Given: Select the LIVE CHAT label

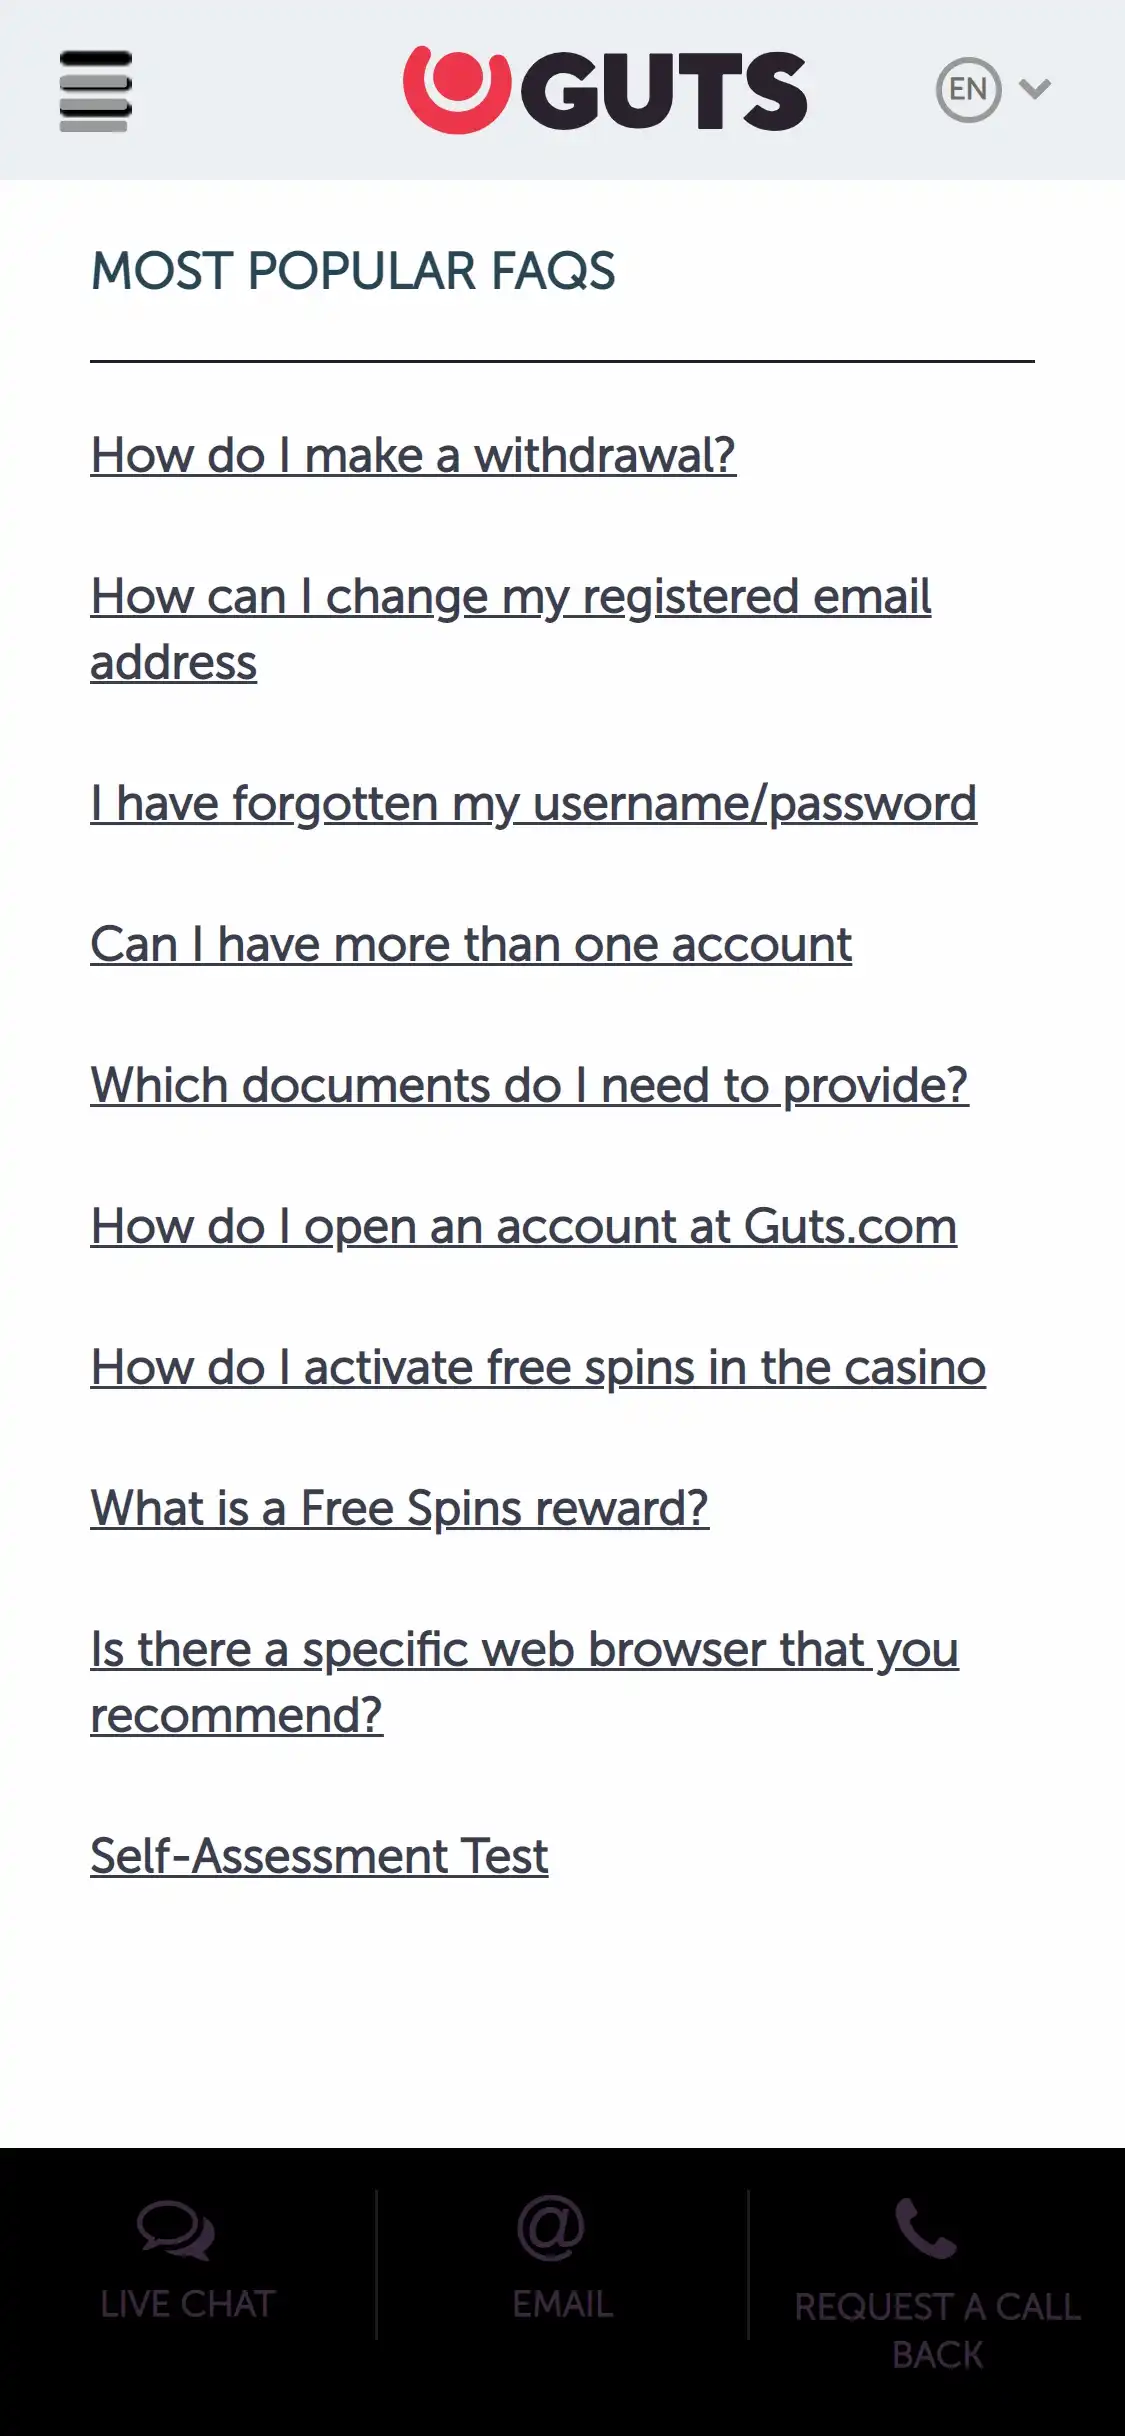Looking at the screenshot, I should coord(187,2304).
